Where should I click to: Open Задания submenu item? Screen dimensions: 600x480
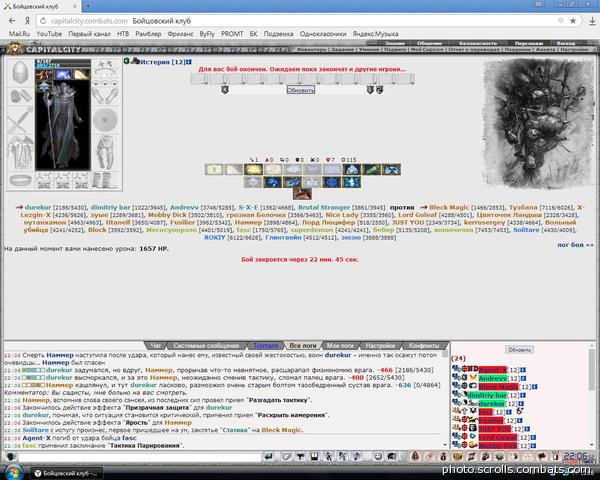[342, 49]
